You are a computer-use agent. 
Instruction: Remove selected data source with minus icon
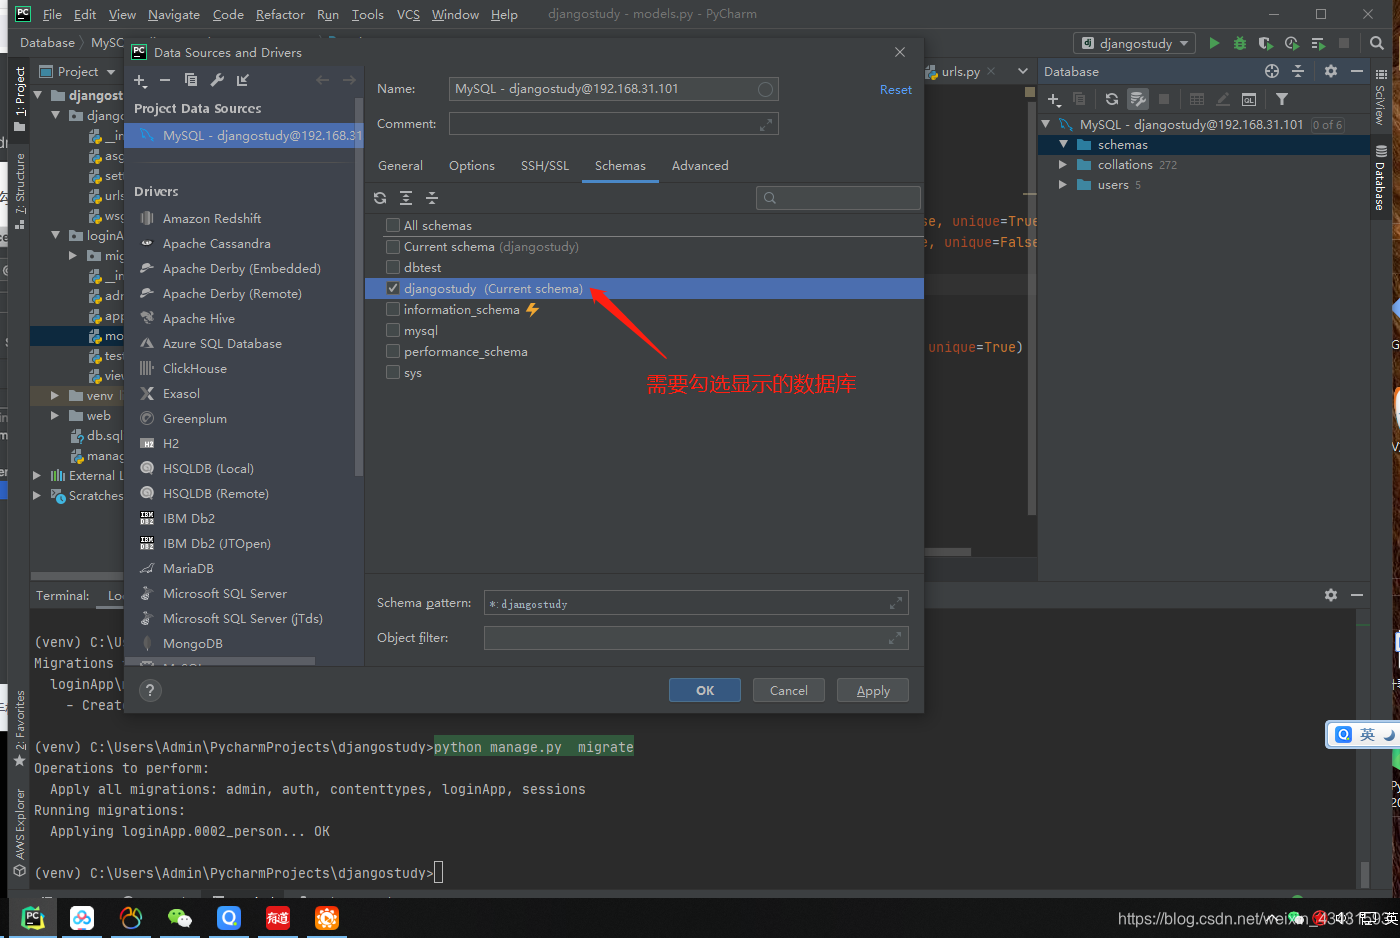(165, 80)
